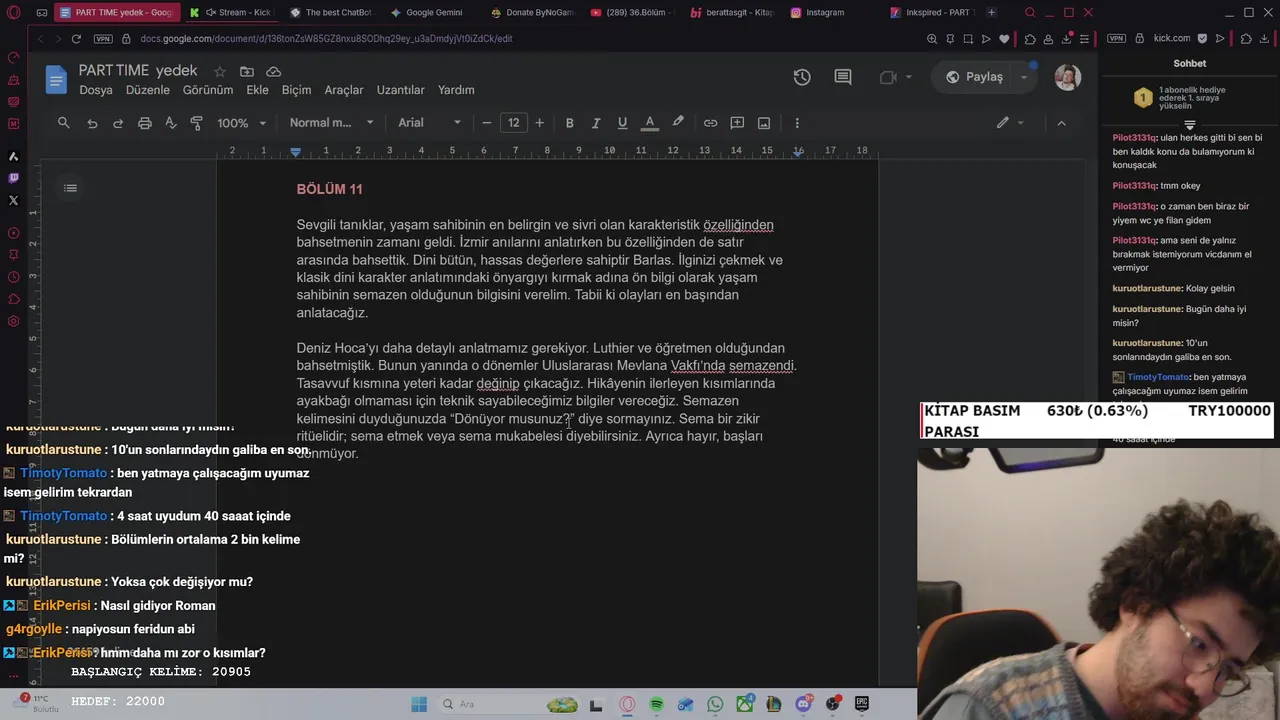This screenshot has height=720, width=1280.
Task: Open the Google account avatar
Action: [1067, 77]
